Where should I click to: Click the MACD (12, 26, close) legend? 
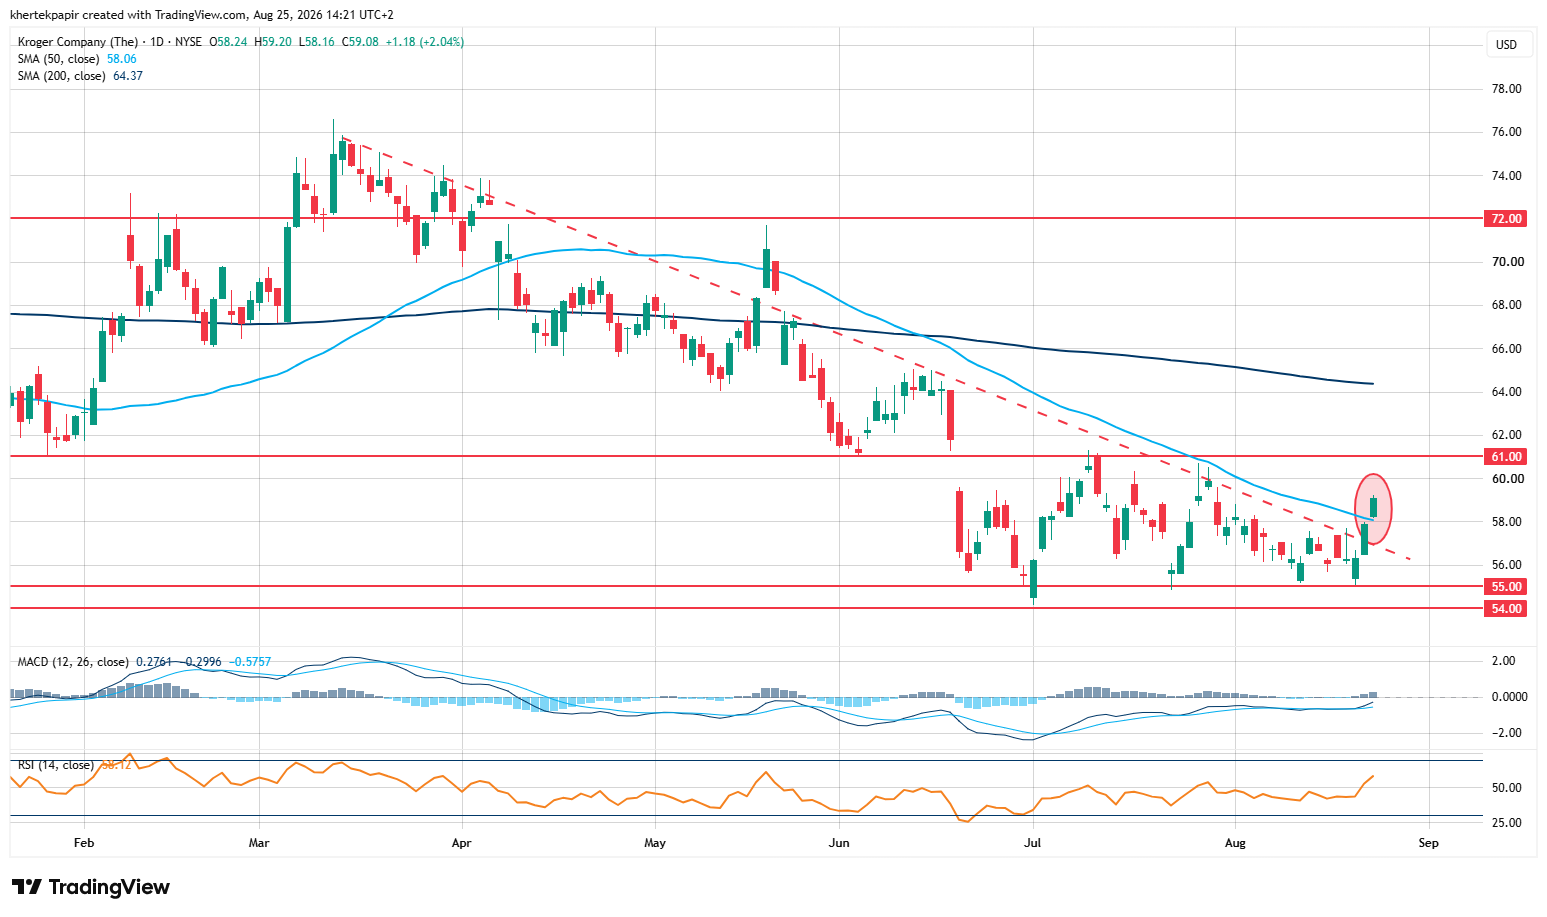click(x=73, y=662)
